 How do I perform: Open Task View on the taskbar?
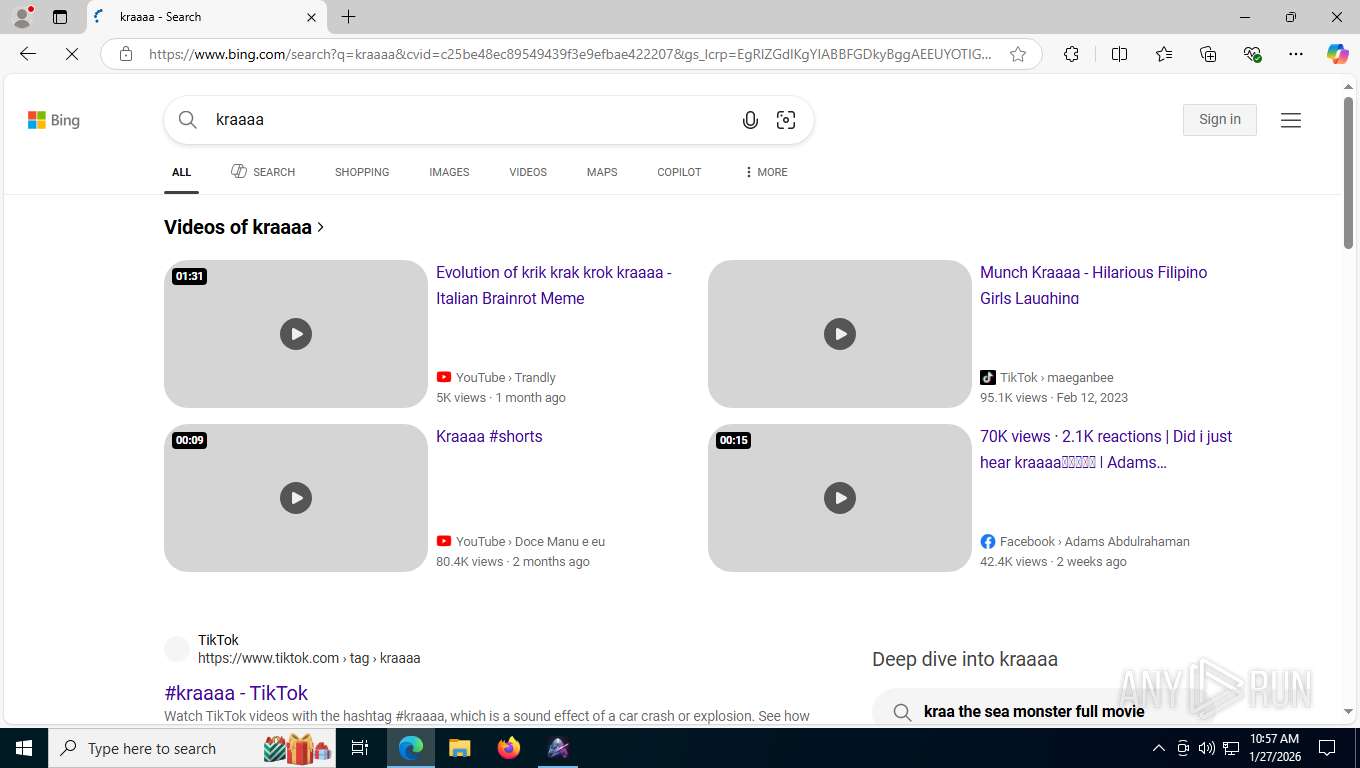click(360, 748)
